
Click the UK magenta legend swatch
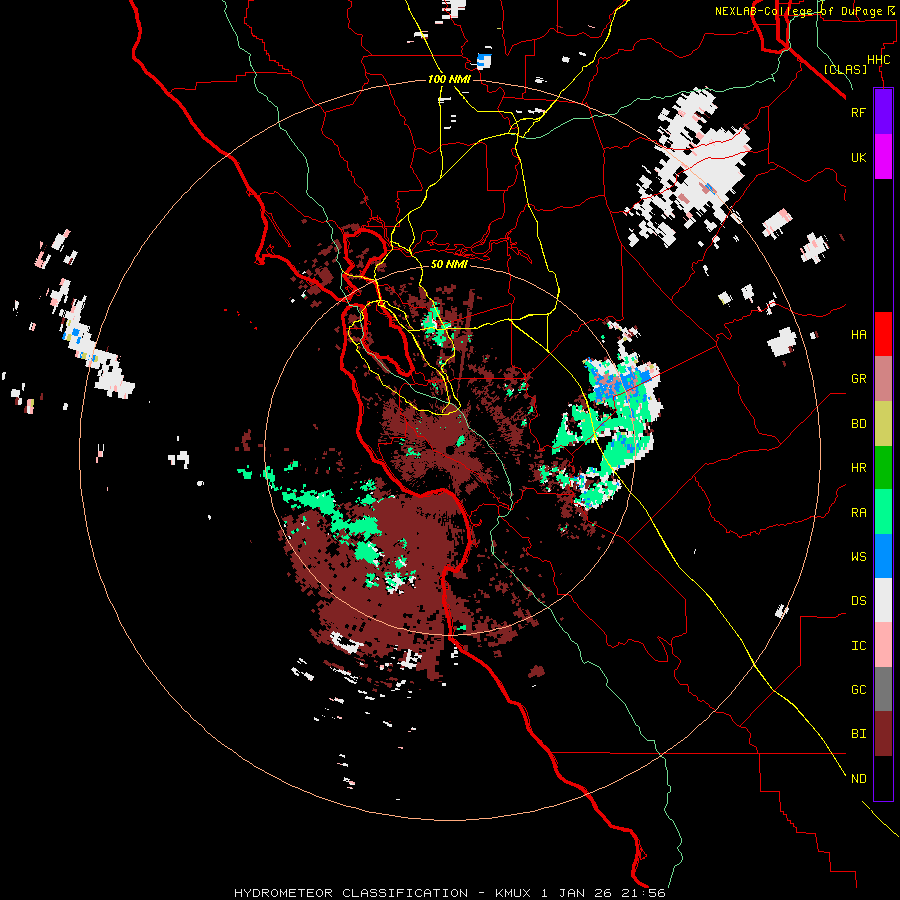[x=883, y=157]
